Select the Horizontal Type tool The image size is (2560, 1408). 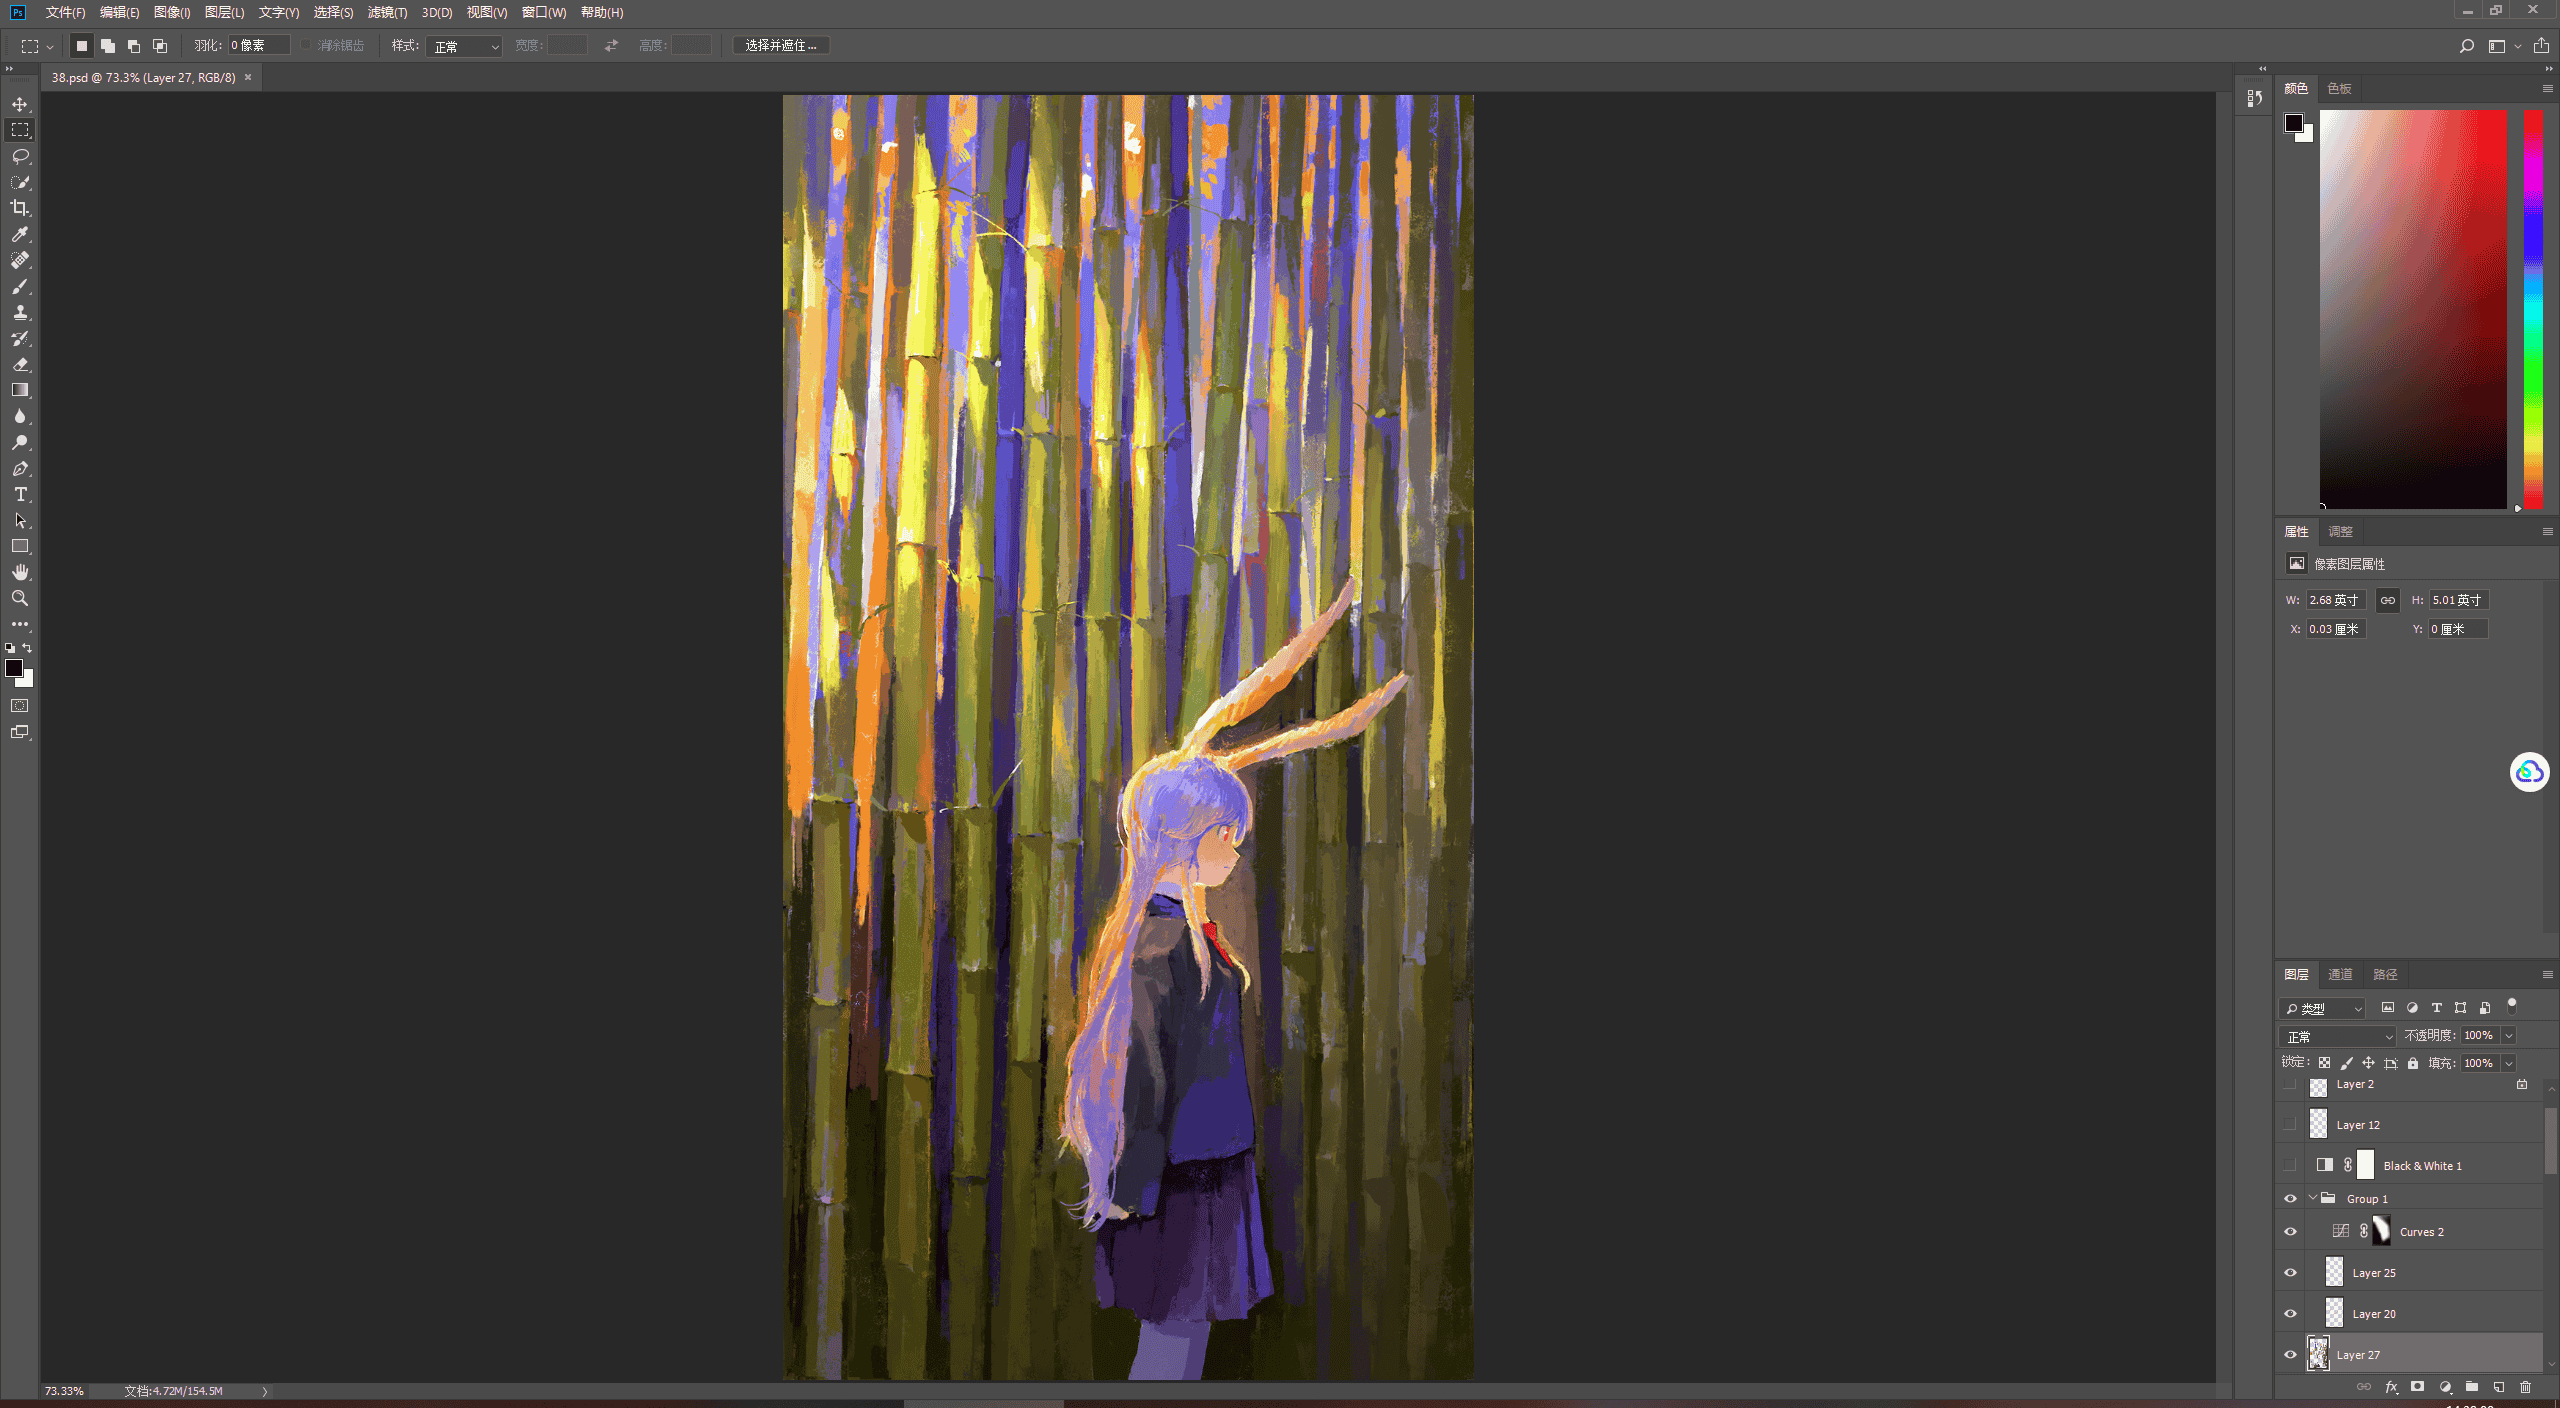20,494
